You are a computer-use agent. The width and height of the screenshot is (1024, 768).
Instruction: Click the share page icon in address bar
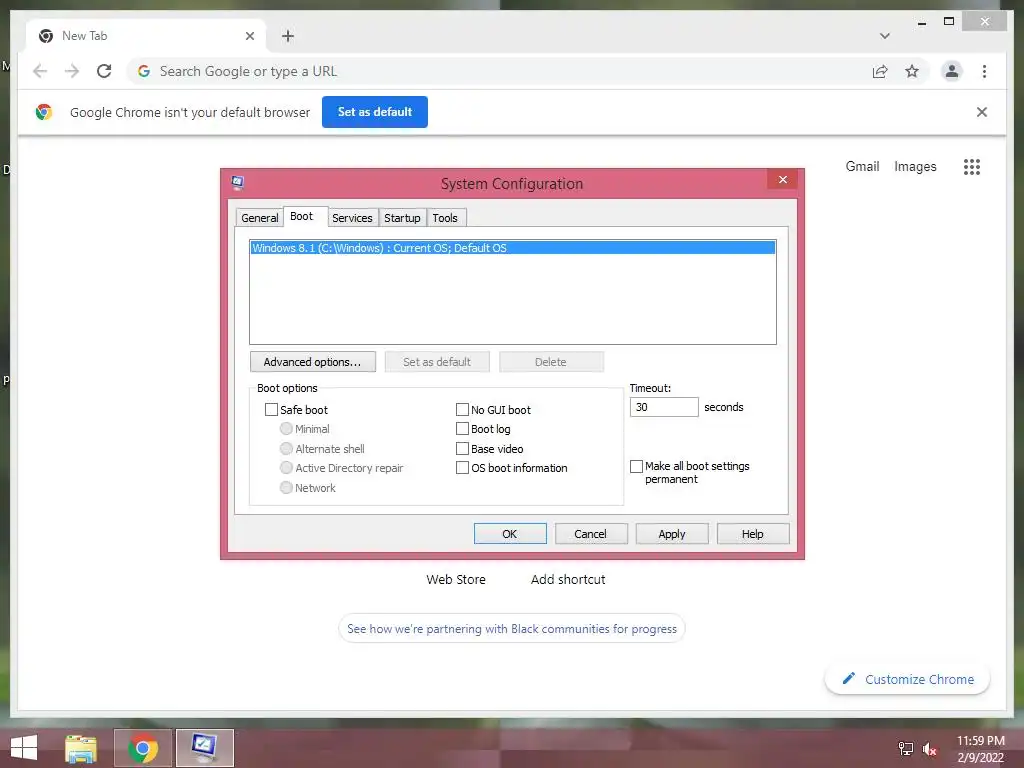(x=880, y=71)
